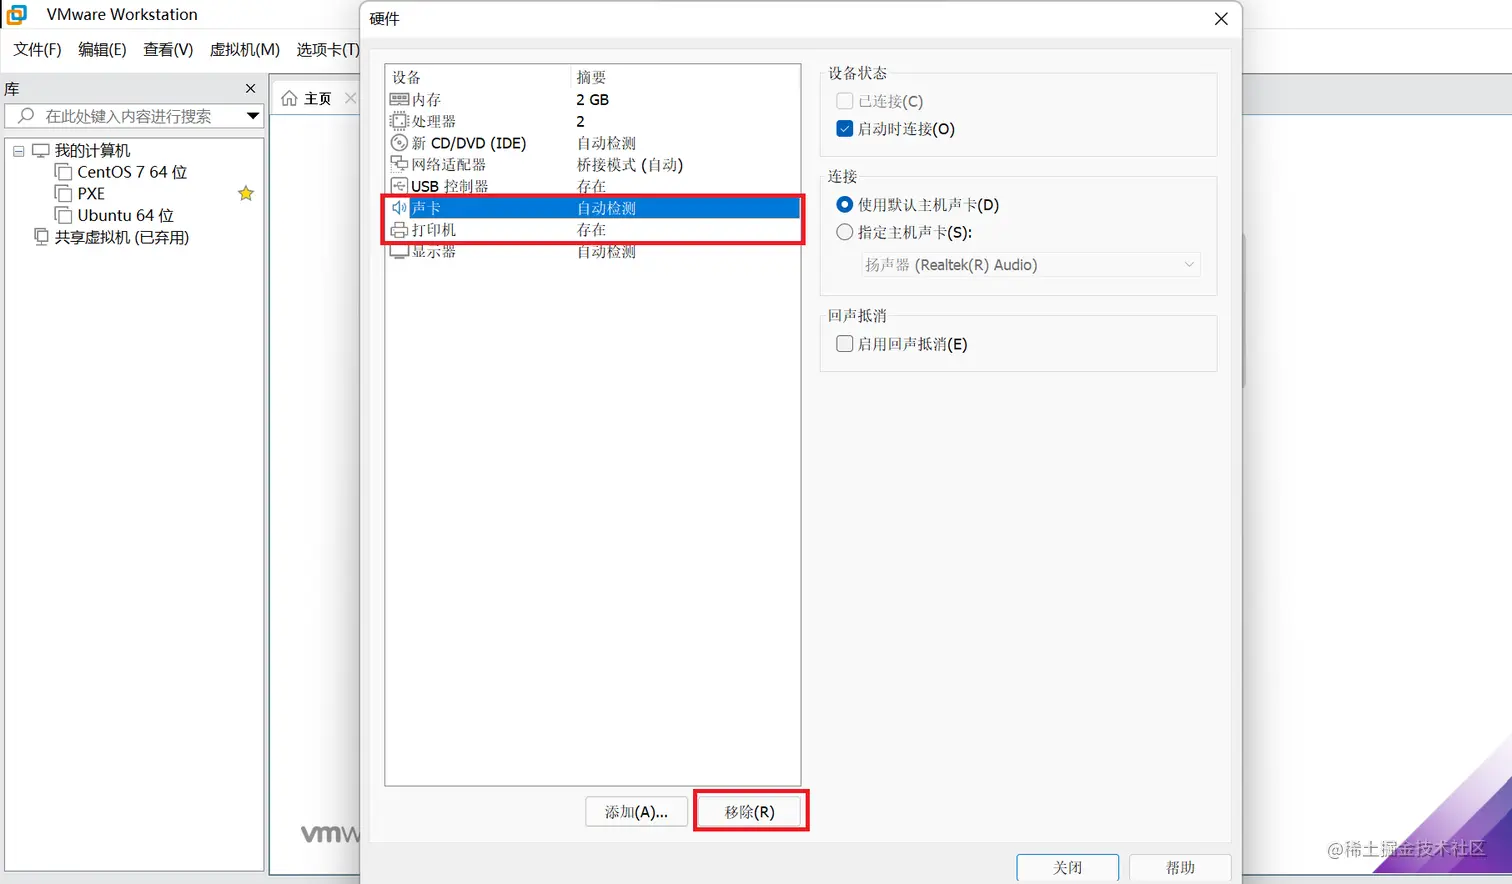Close the library (库) panel
The width and height of the screenshot is (1512, 884).
pyautogui.click(x=251, y=88)
